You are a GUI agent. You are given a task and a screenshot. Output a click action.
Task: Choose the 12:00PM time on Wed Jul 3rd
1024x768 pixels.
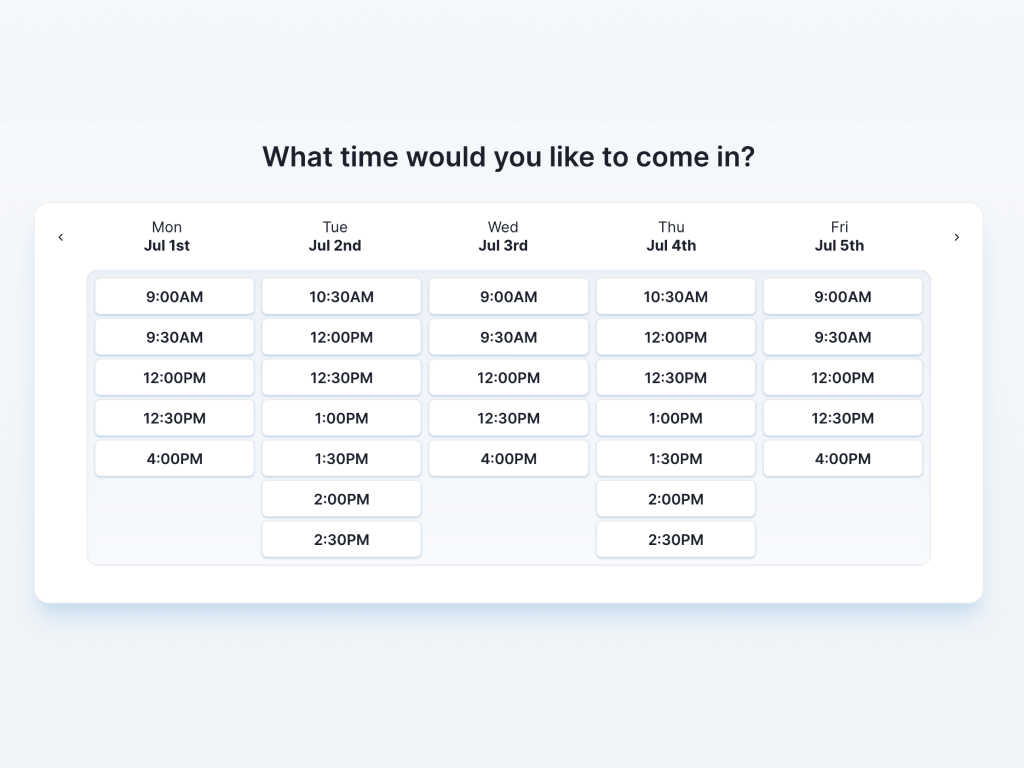(x=508, y=377)
